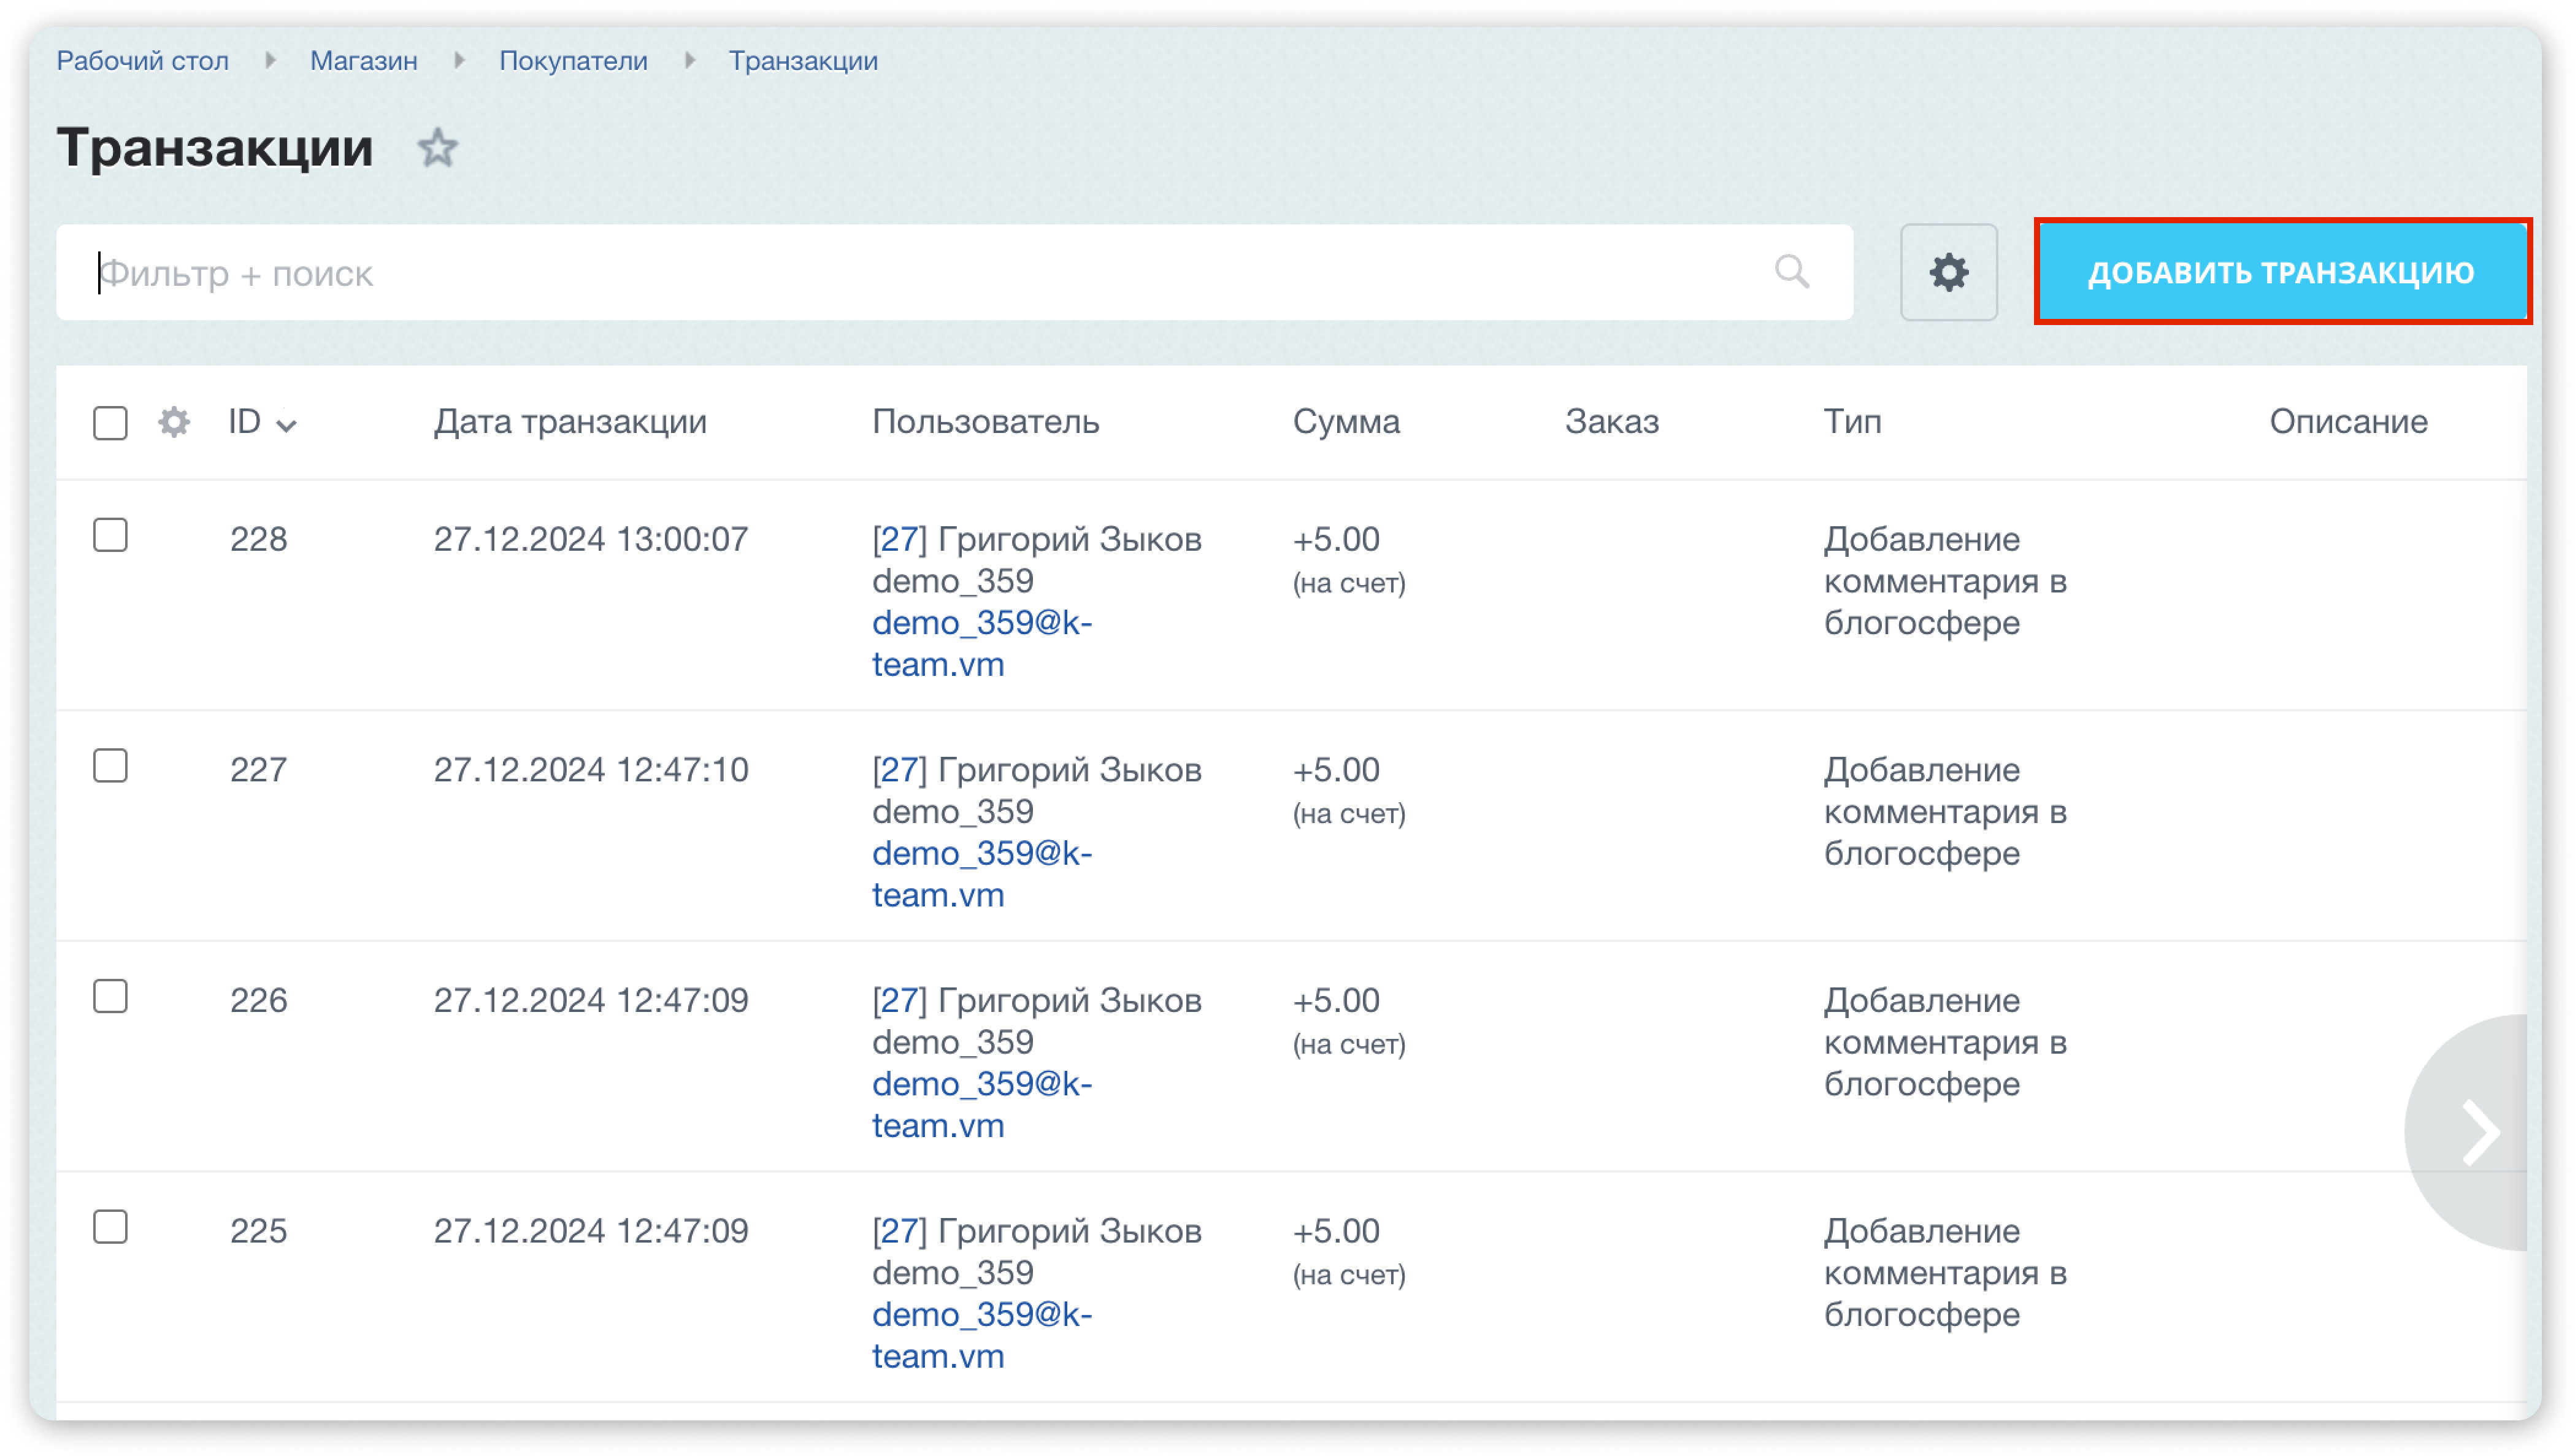Open the Транзакции breadcrumb link
Screen dimensions: 2575x1456
[803, 61]
